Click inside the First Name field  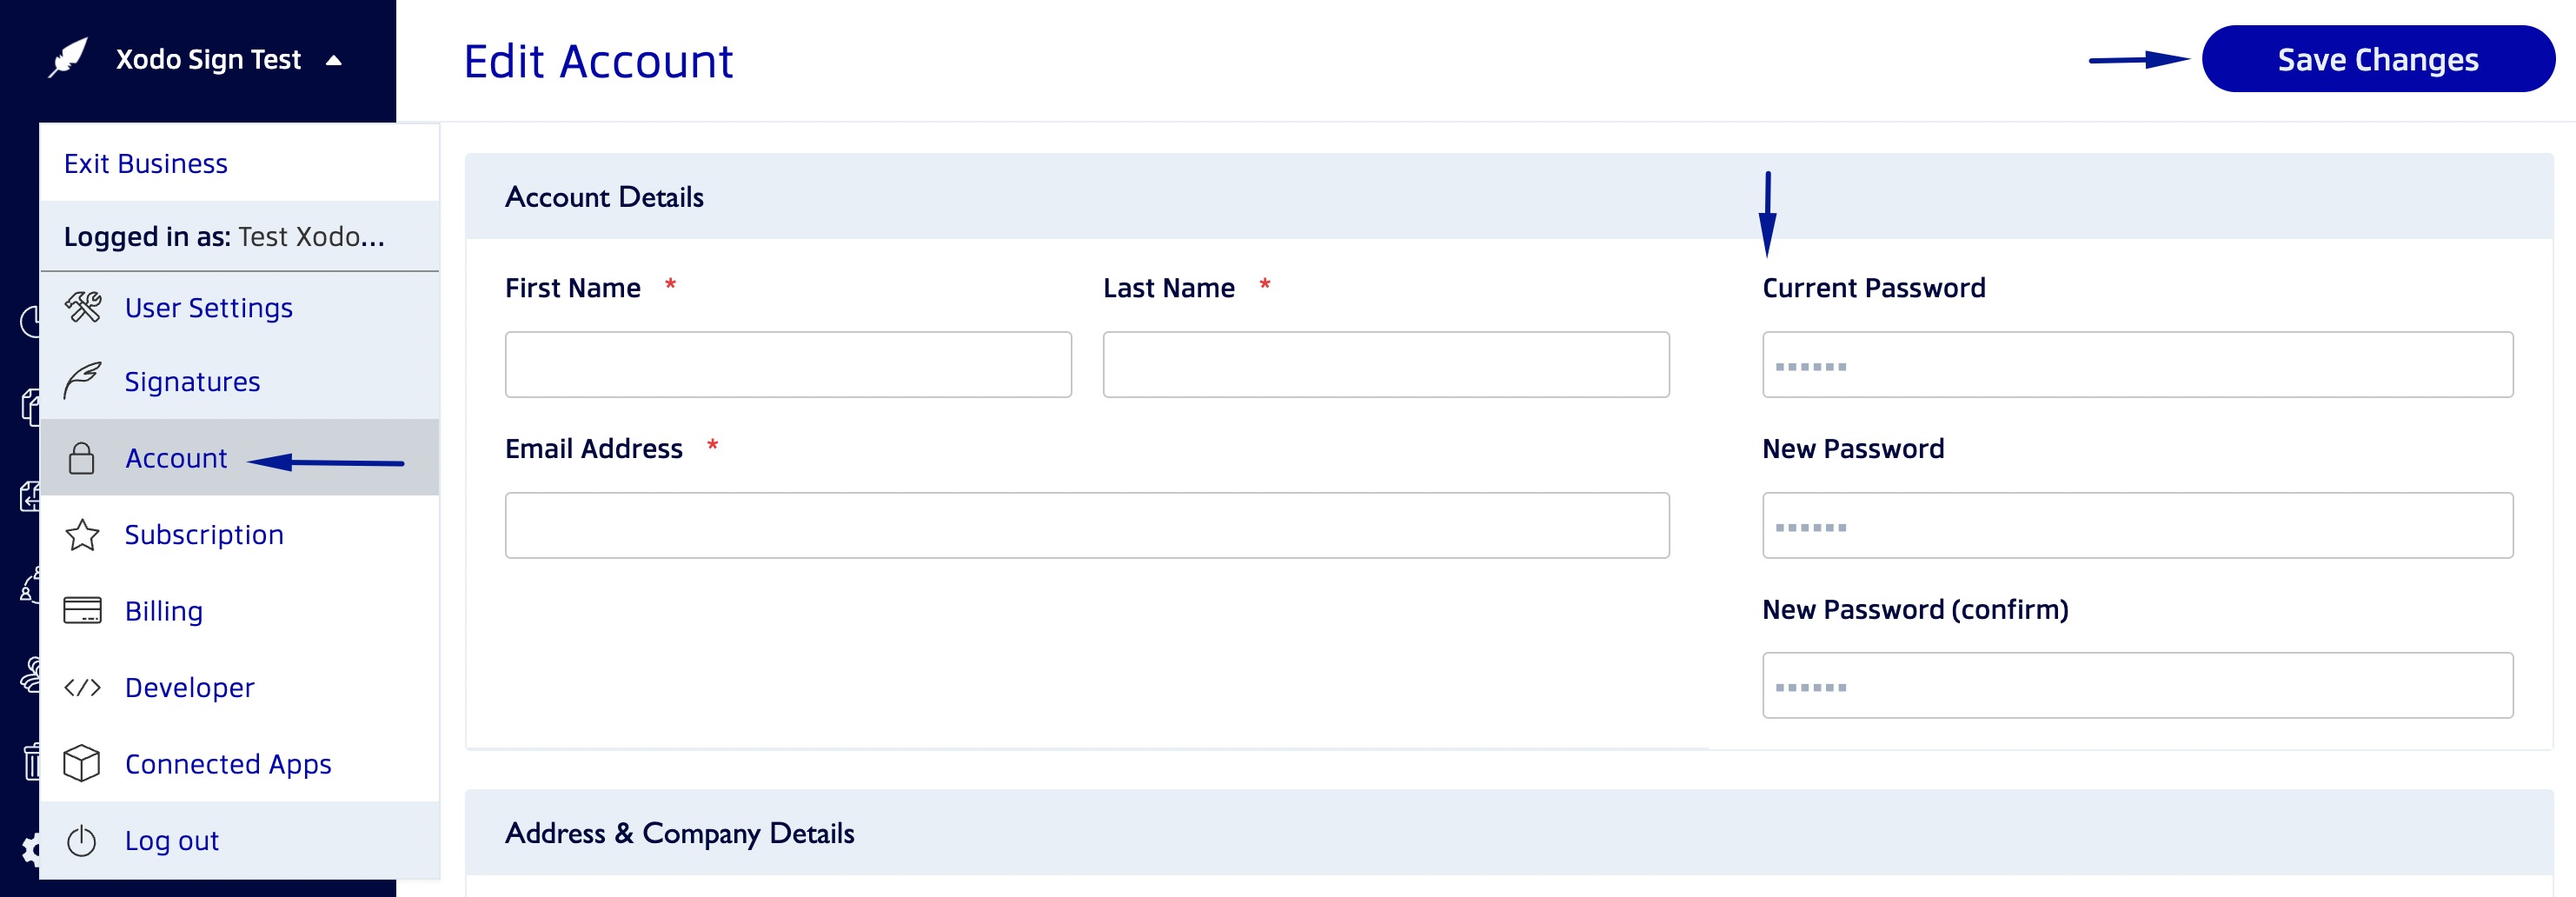787,364
